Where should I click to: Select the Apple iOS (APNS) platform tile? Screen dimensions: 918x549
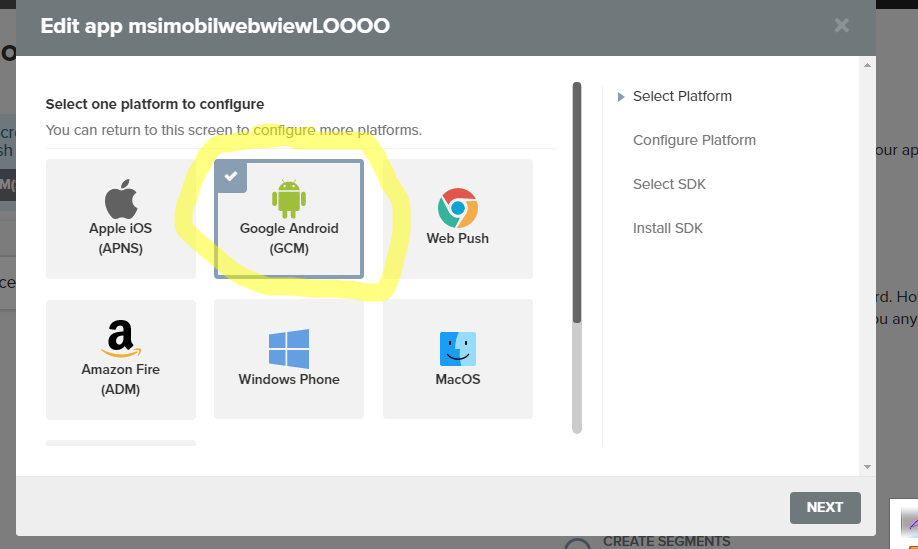coord(121,219)
